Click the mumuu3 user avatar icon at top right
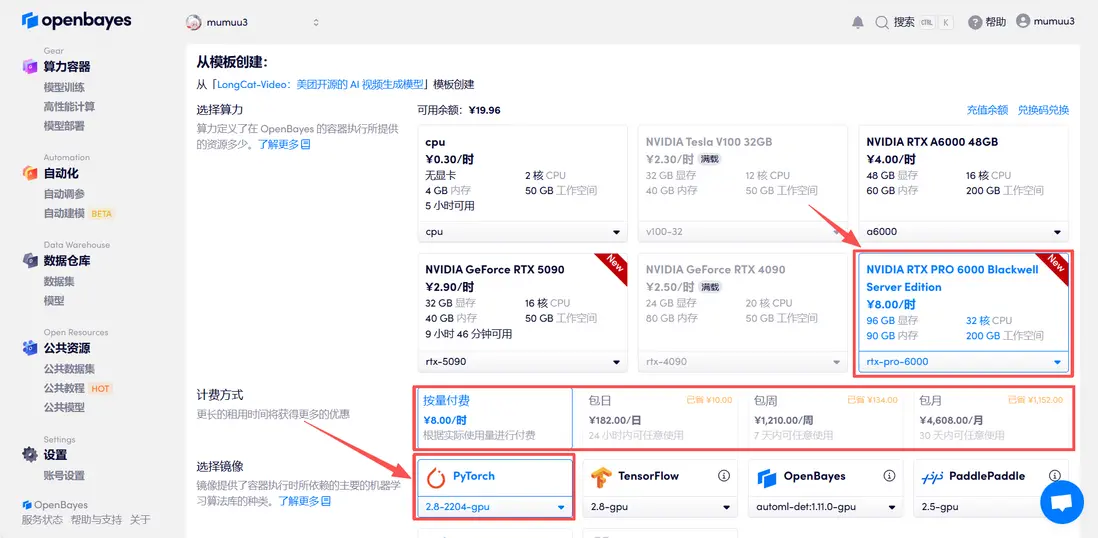 [x=1023, y=22]
